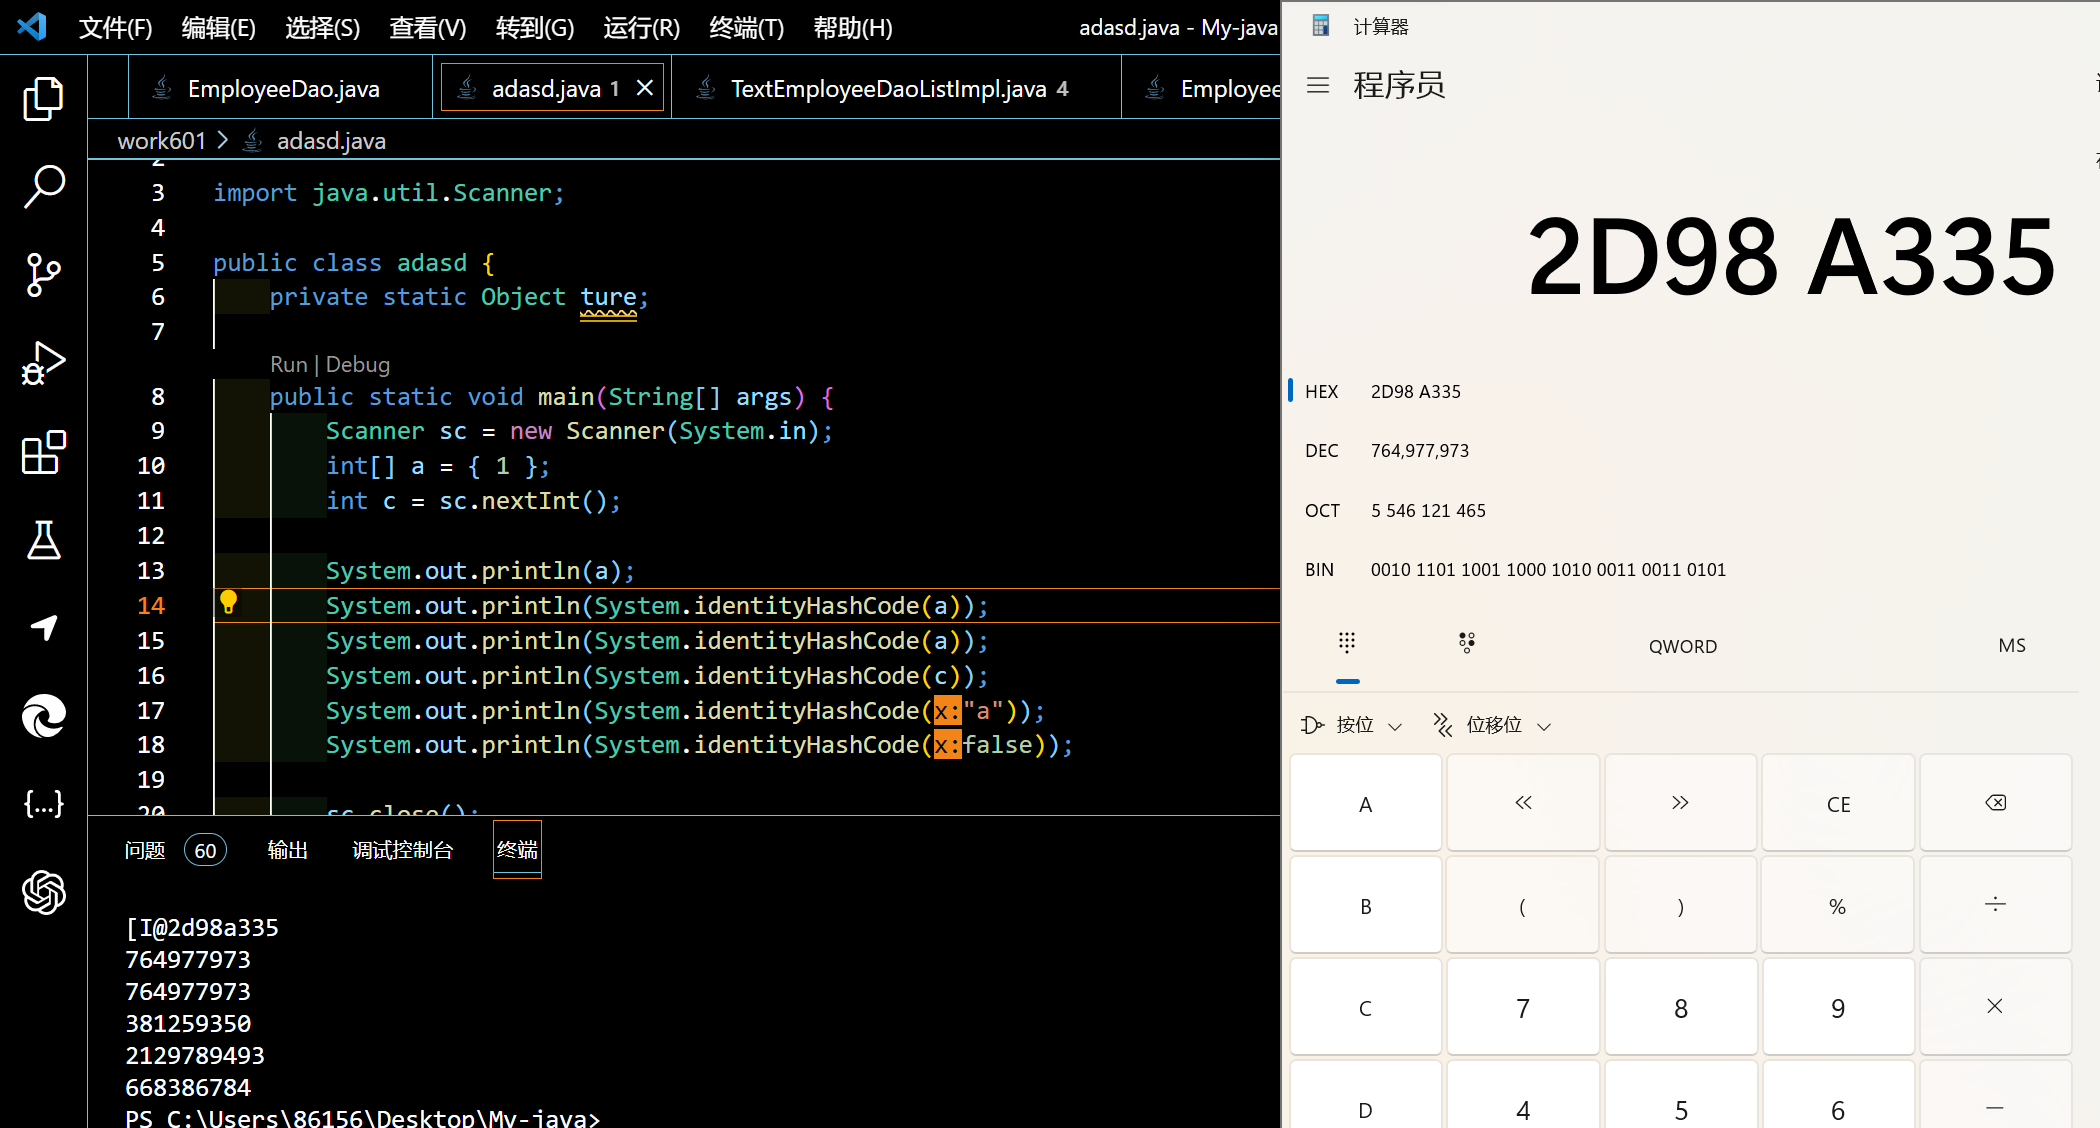The width and height of the screenshot is (2100, 1128).
Task: Click the open parenthesis key
Action: [1523, 905]
